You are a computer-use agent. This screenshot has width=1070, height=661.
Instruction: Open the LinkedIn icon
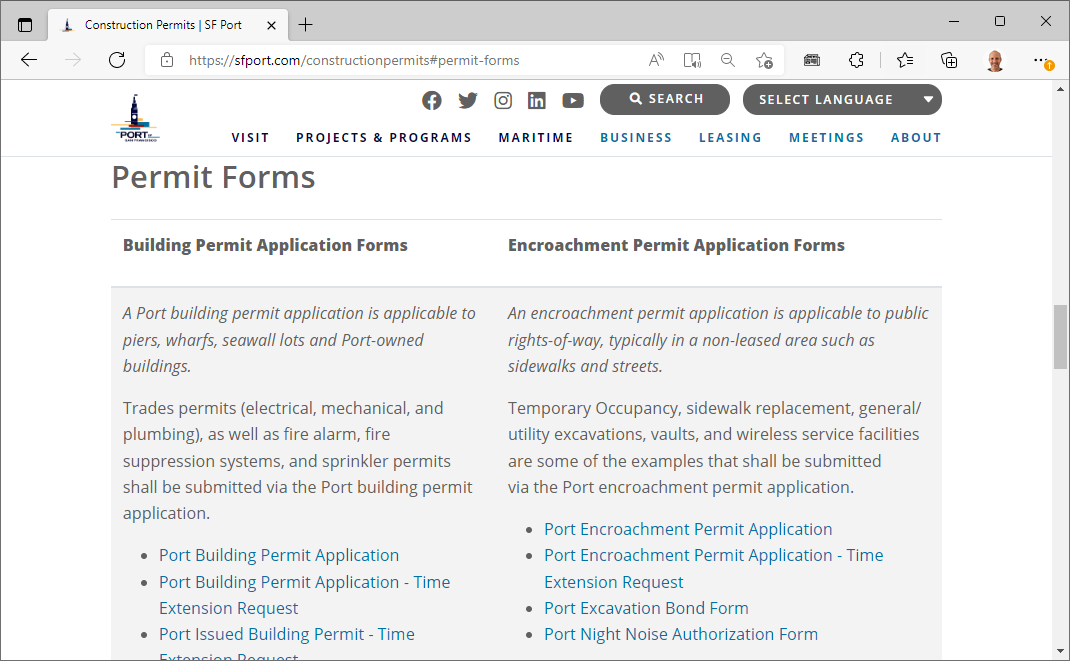[537, 100]
